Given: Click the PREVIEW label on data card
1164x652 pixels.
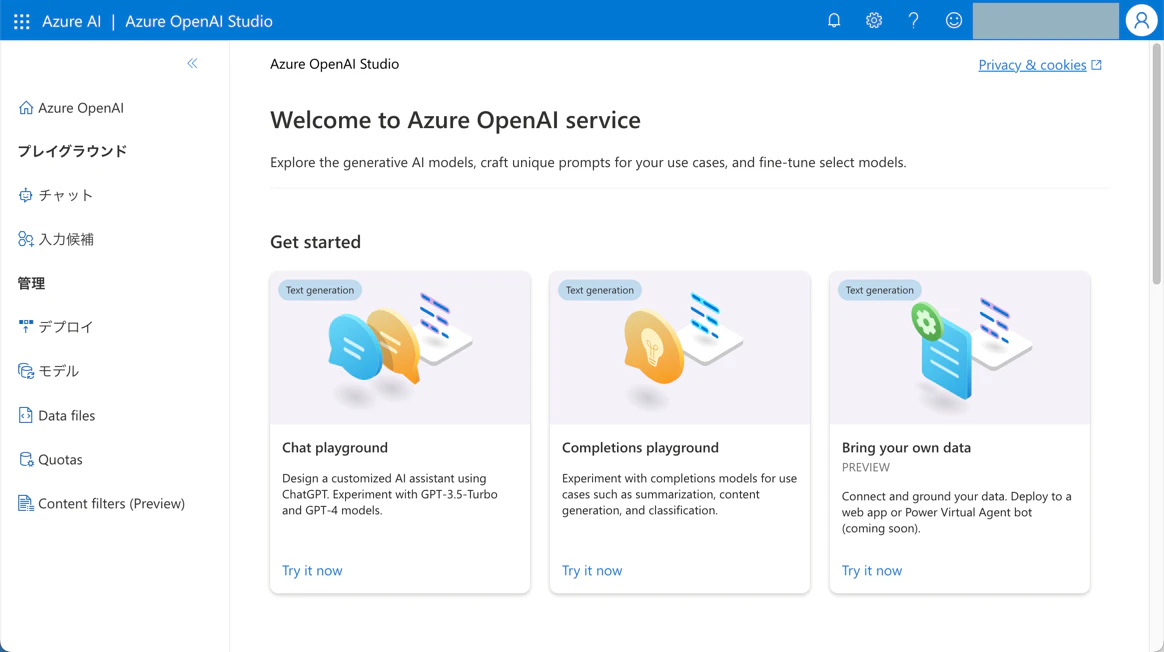Looking at the screenshot, I should tap(866, 467).
